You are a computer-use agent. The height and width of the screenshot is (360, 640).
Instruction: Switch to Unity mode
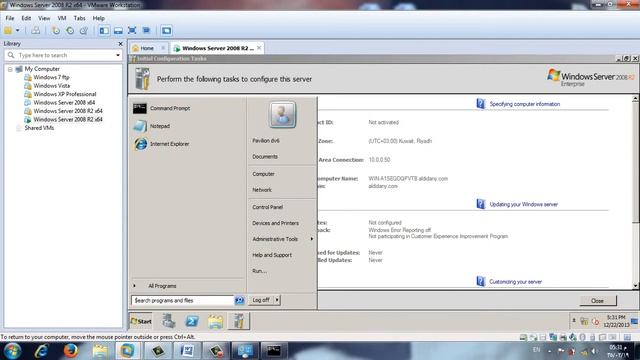coord(146,31)
